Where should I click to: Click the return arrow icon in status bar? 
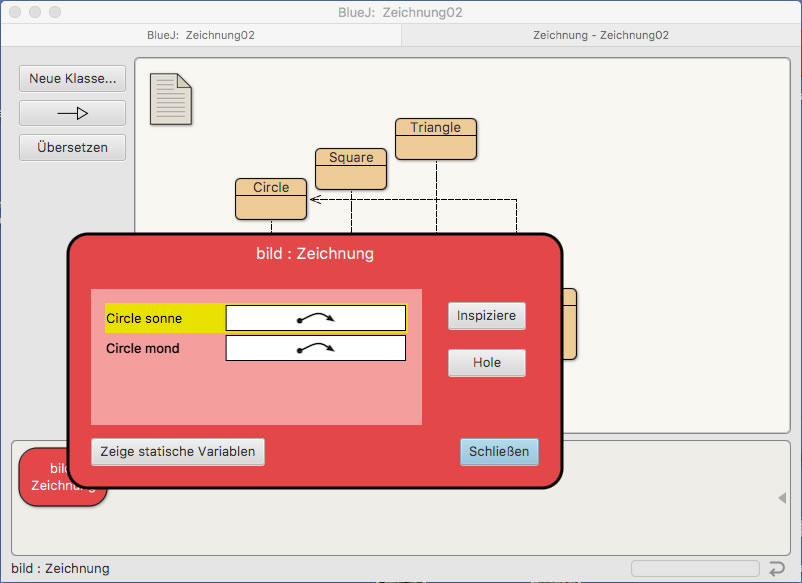776,569
